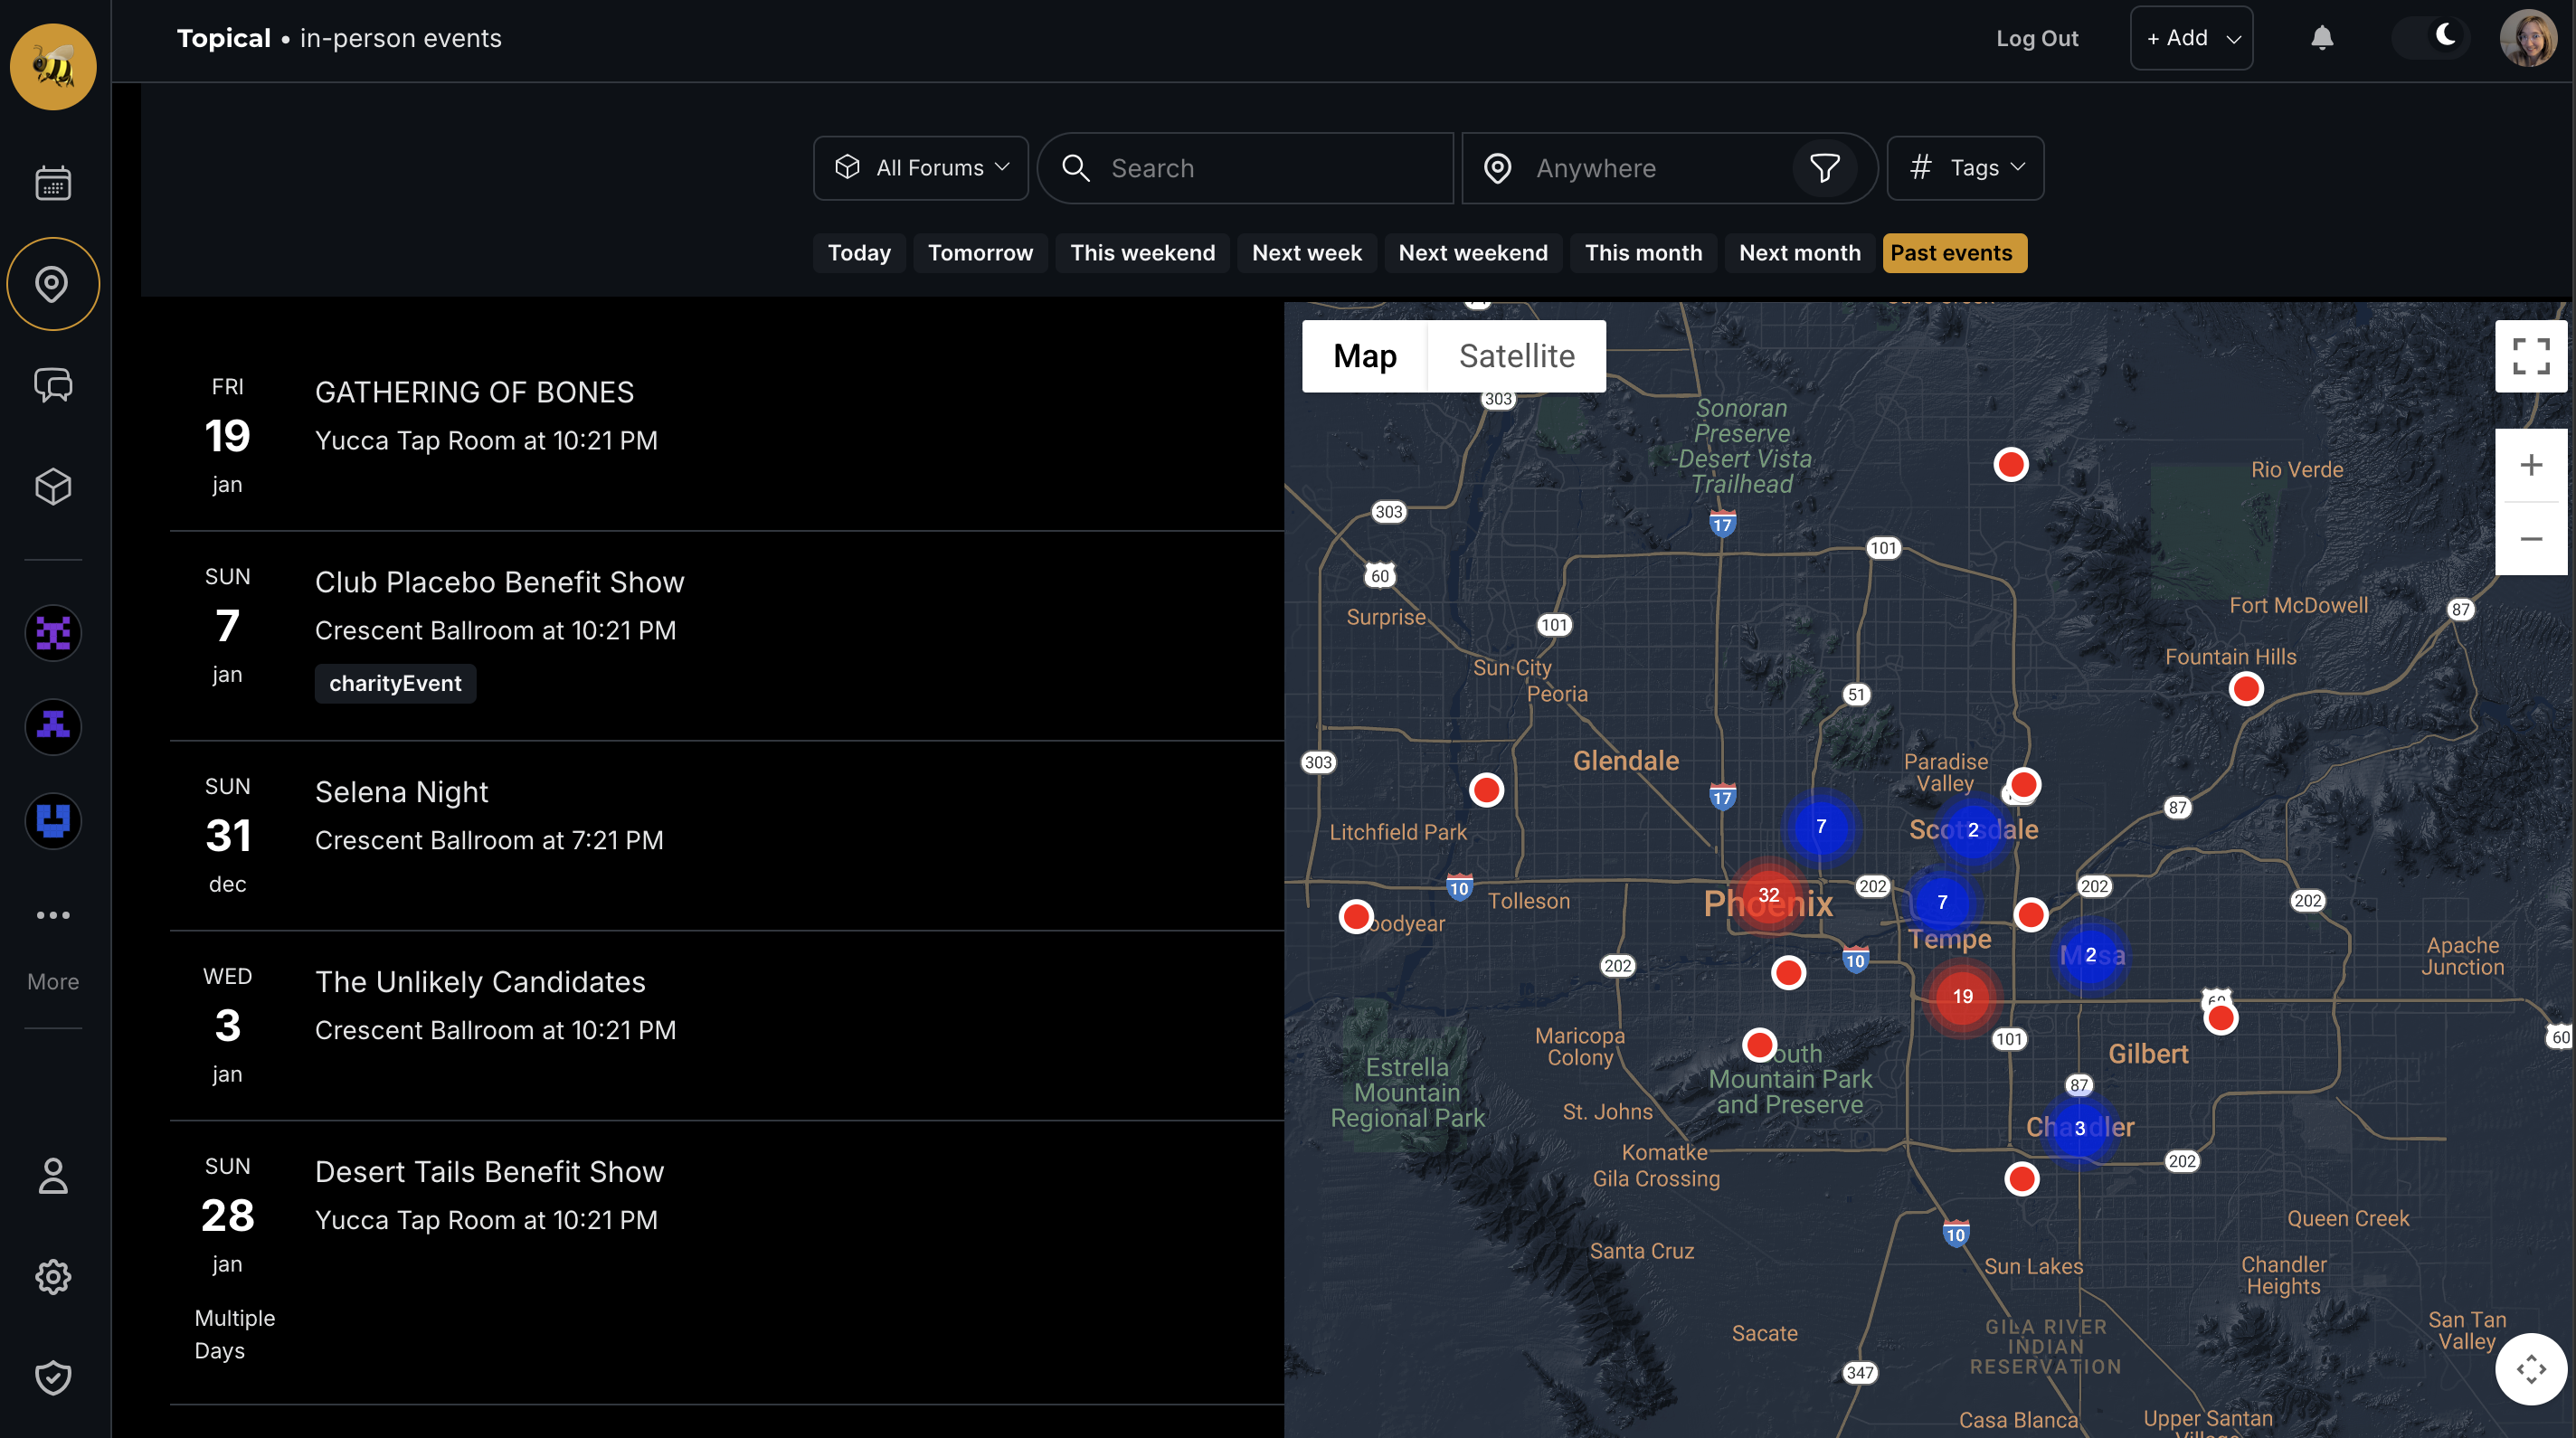This screenshot has width=2576, height=1438.
Task: Expand the Tags dropdown
Action: coord(1965,168)
